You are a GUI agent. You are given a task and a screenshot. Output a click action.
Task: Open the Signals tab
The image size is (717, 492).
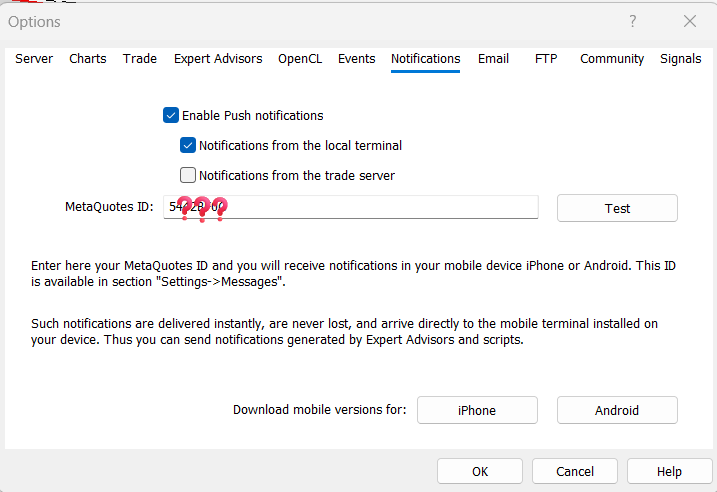point(680,59)
